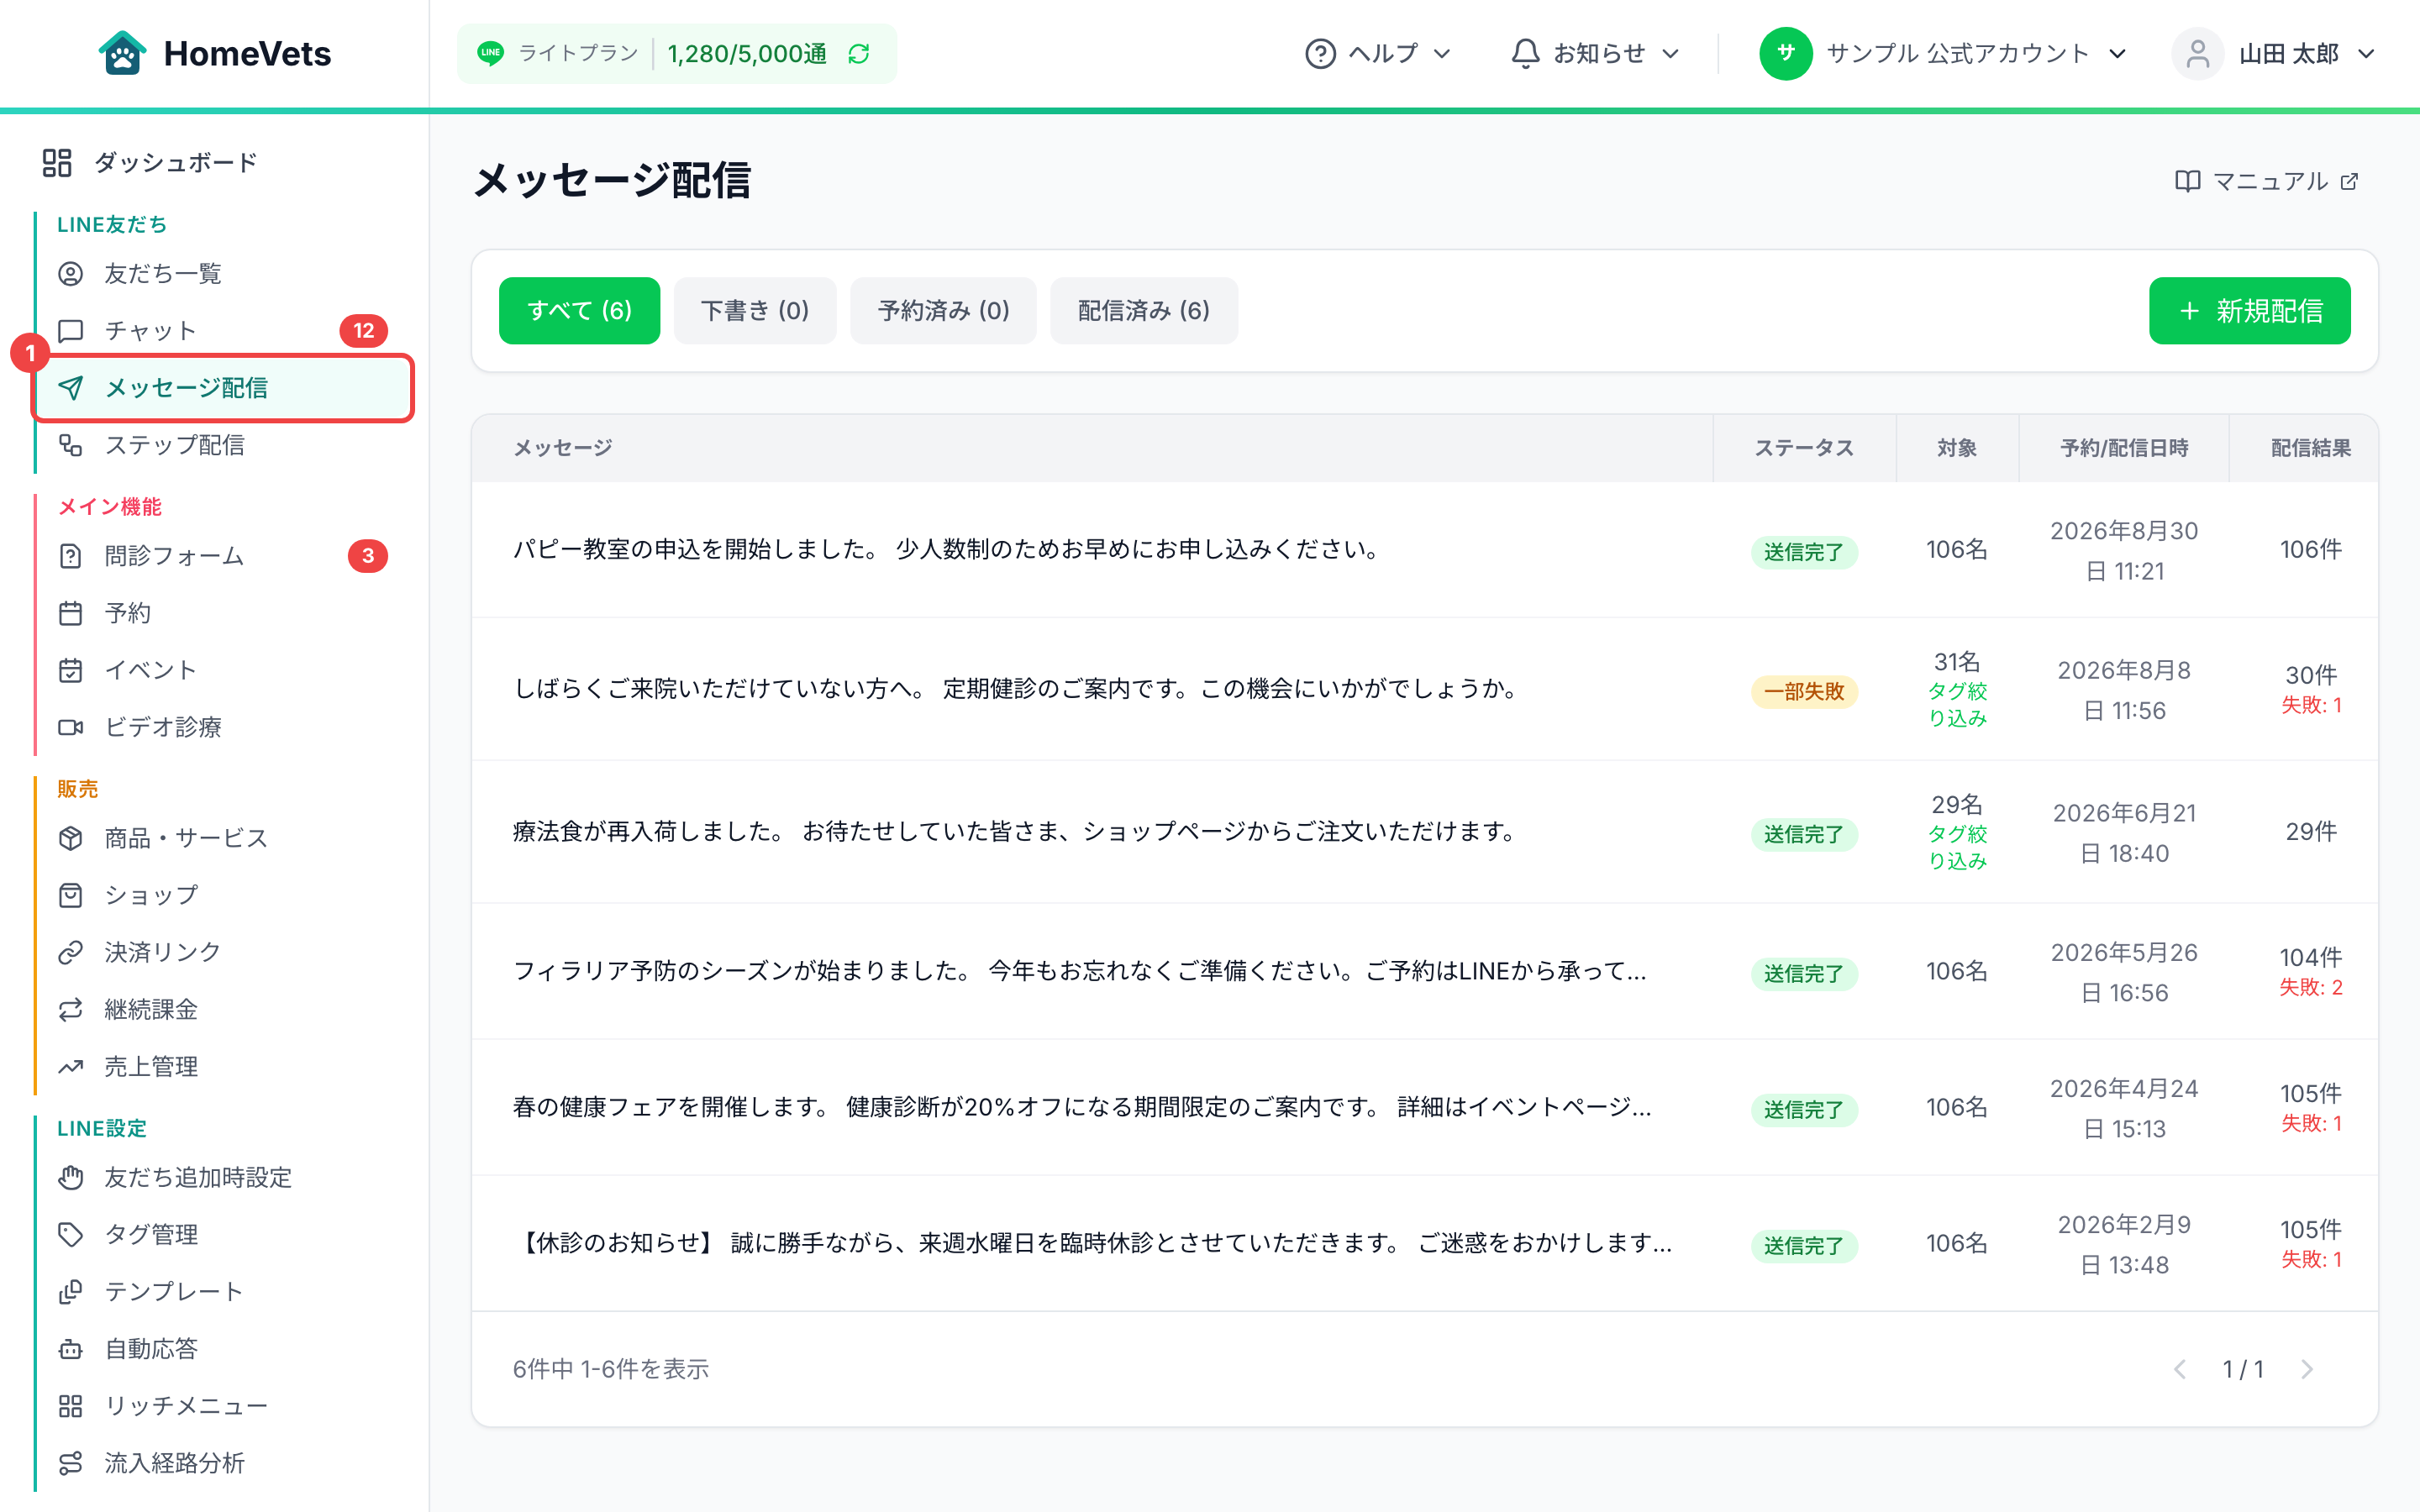This screenshot has width=2420, height=1512.
Task: Open 友だち一覧 in the sidebar
Action: [x=140, y=273]
